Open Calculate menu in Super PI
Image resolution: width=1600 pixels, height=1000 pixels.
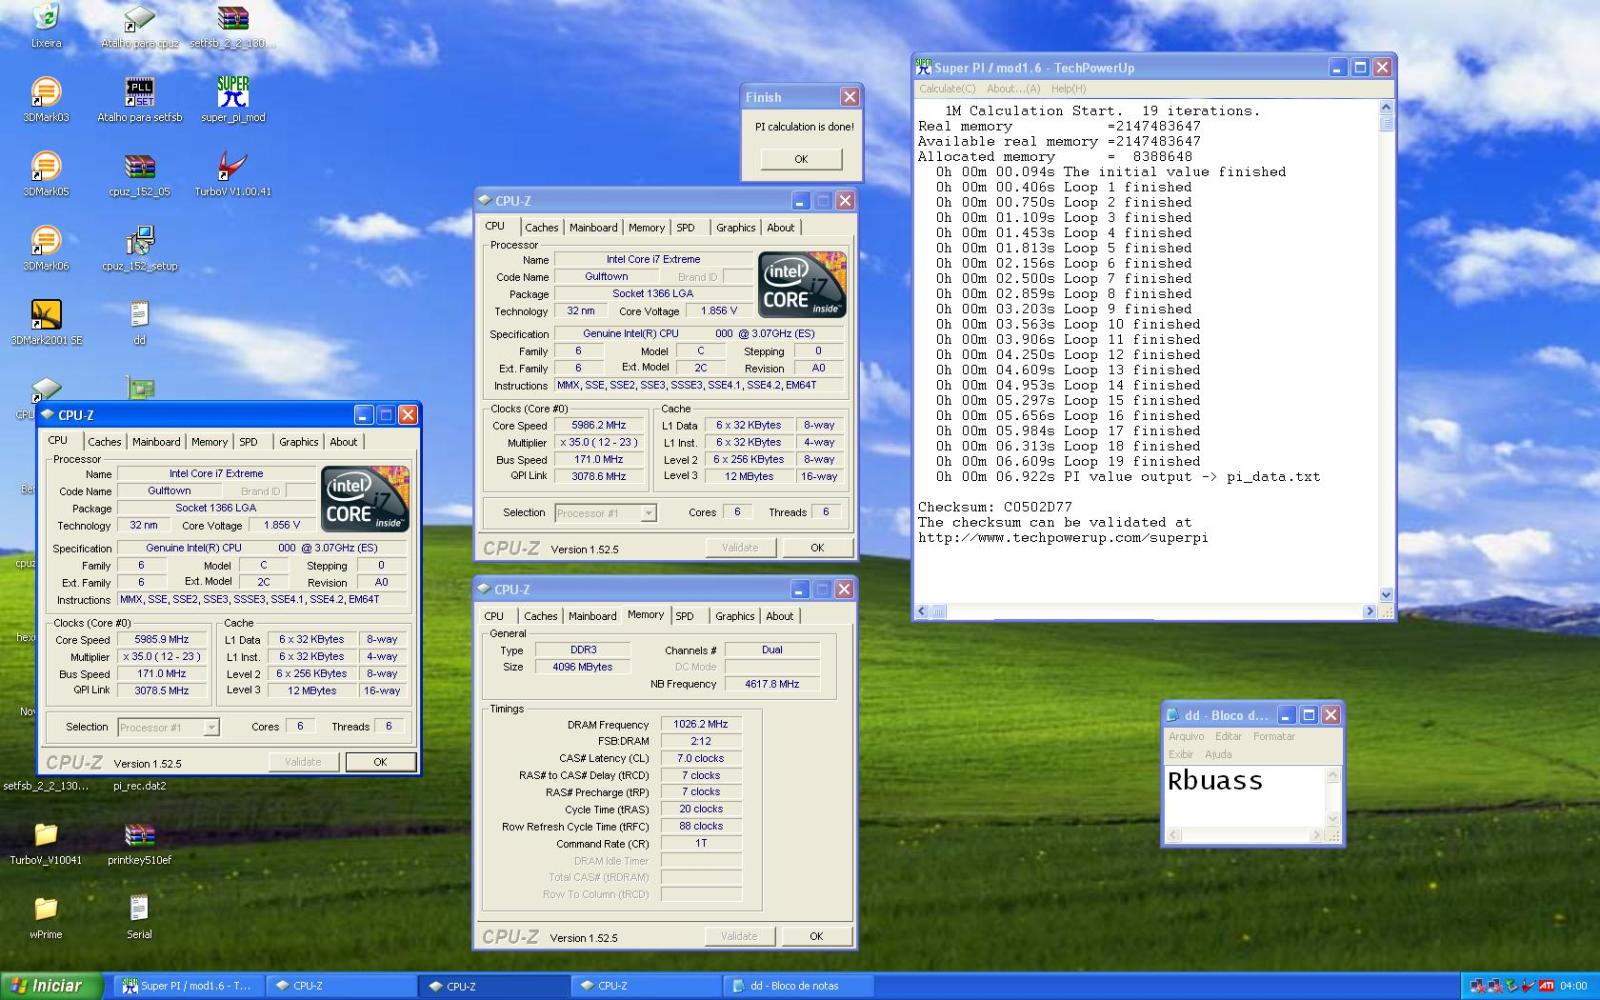(946, 89)
